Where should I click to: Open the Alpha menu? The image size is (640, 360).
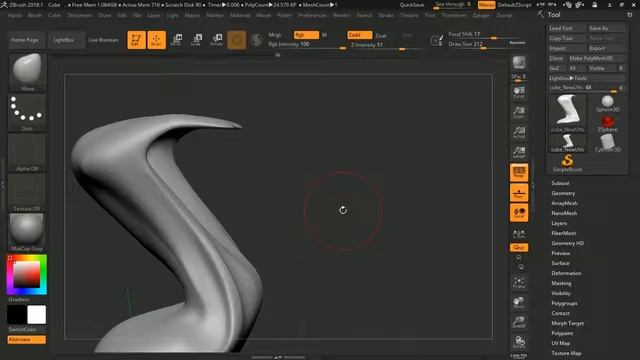(15, 15)
